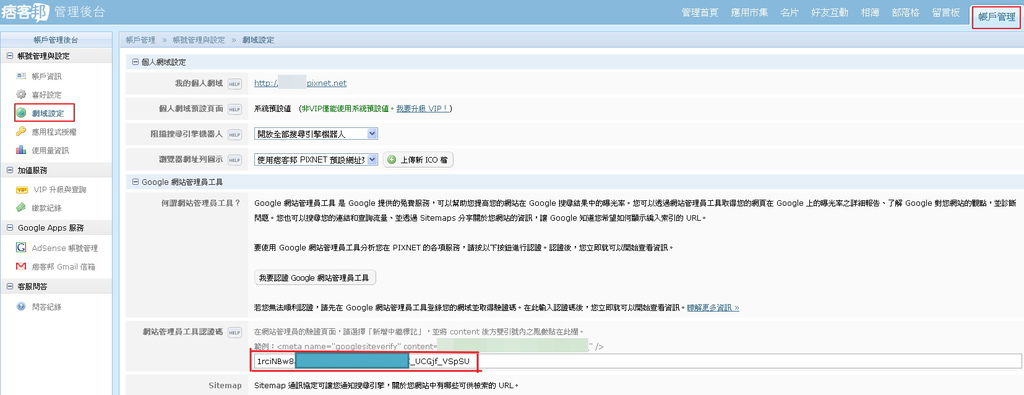
Task: Go to 管理首頁 in top navigation
Action: 699,12
